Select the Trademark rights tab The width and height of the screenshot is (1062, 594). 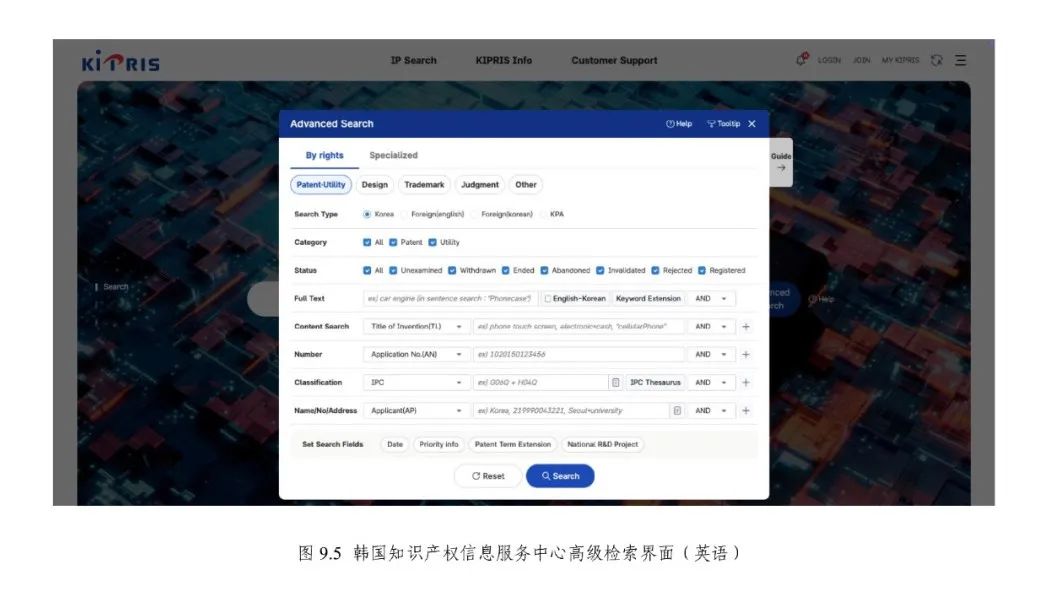point(424,185)
